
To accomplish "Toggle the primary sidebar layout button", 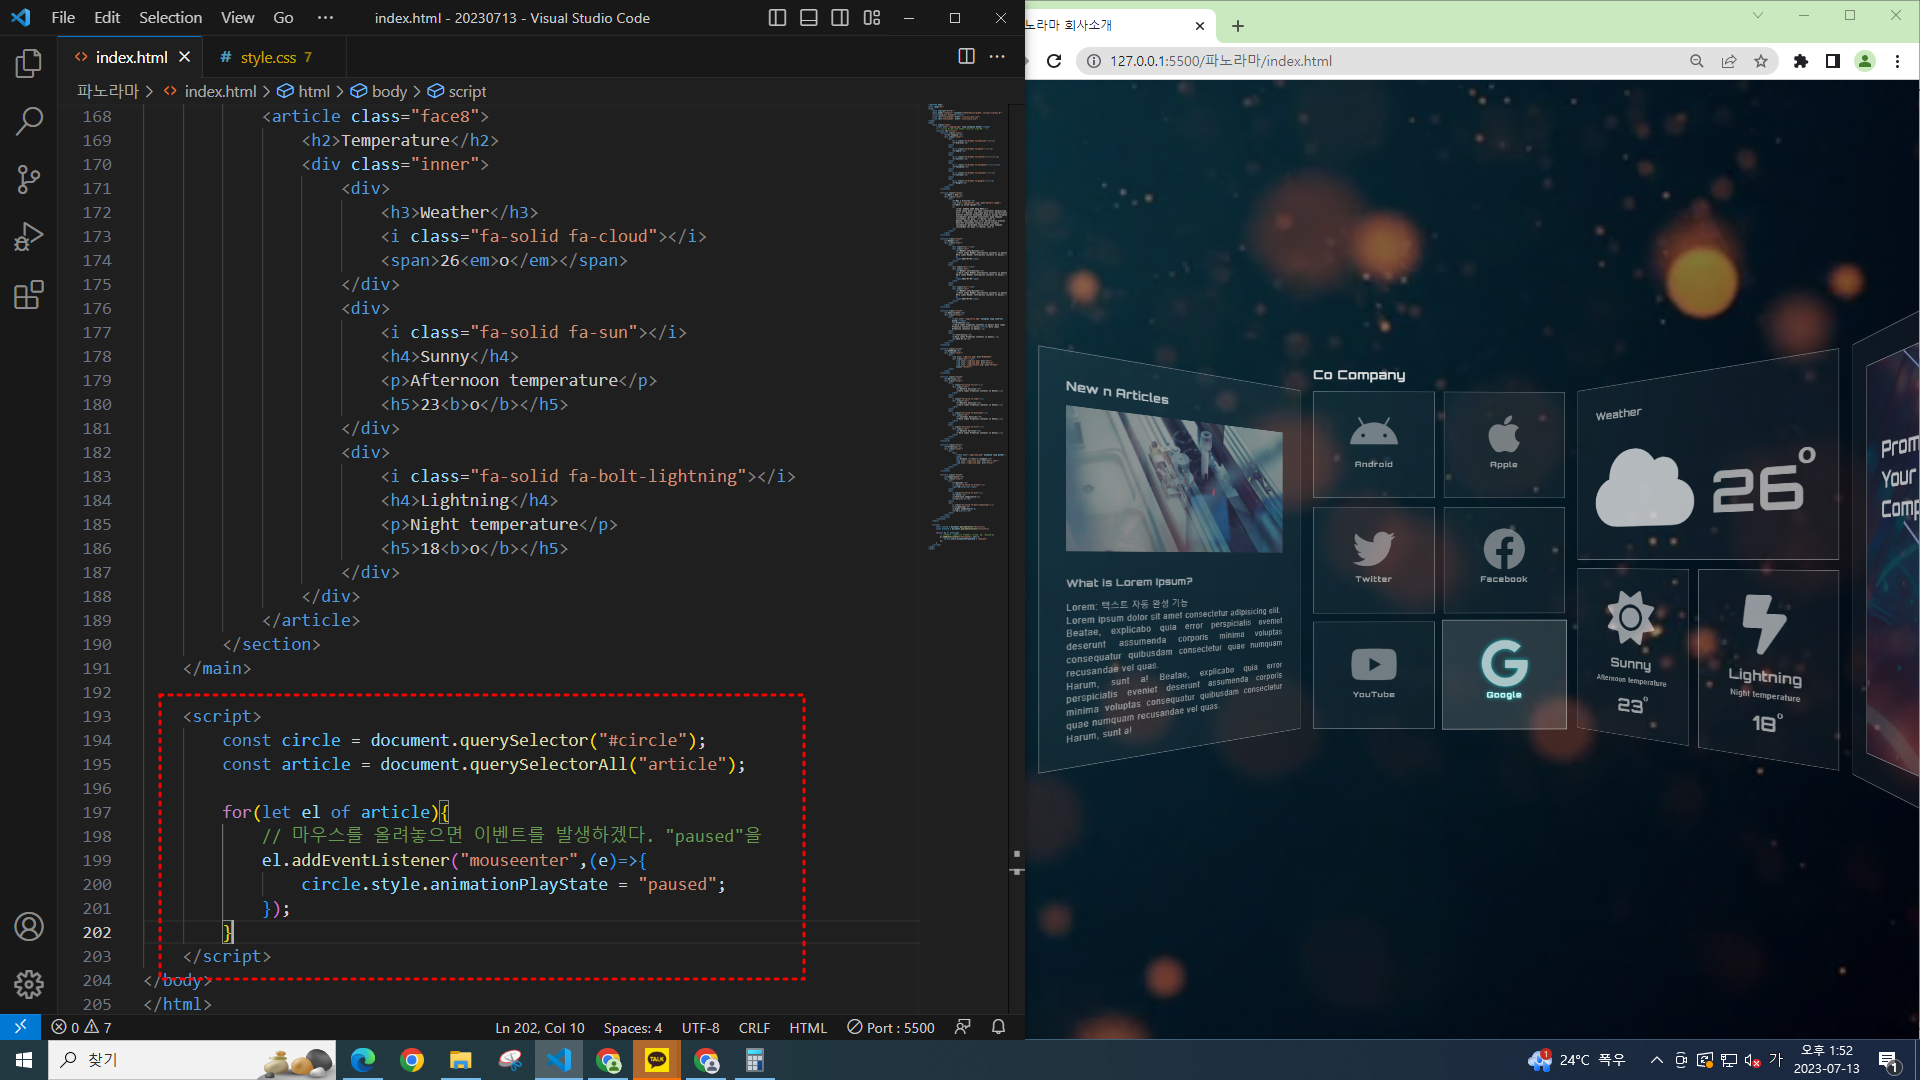I will point(777,18).
